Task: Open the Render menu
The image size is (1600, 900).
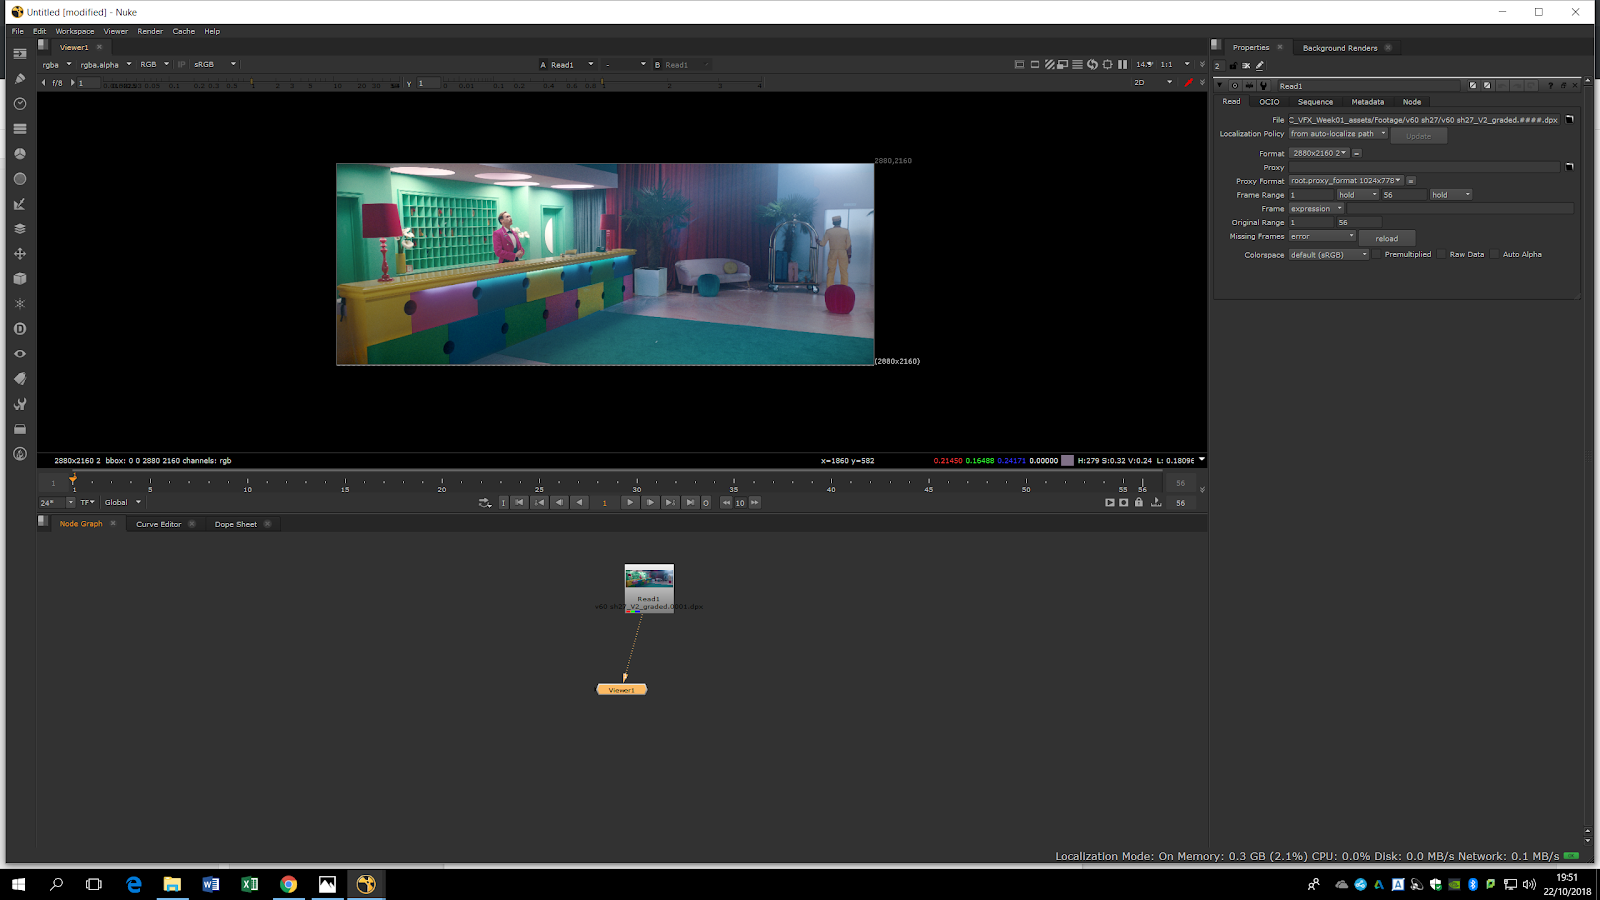Action: (x=150, y=31)
